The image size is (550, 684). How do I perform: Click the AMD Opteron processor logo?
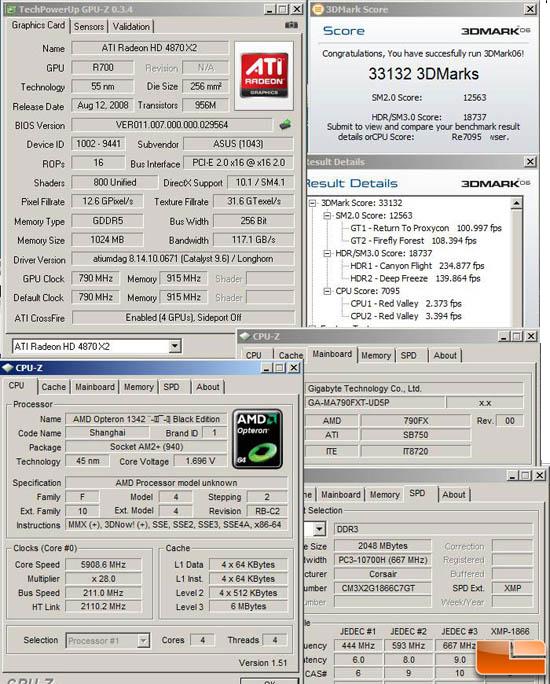pyautogui.click(x=257, y=439)
